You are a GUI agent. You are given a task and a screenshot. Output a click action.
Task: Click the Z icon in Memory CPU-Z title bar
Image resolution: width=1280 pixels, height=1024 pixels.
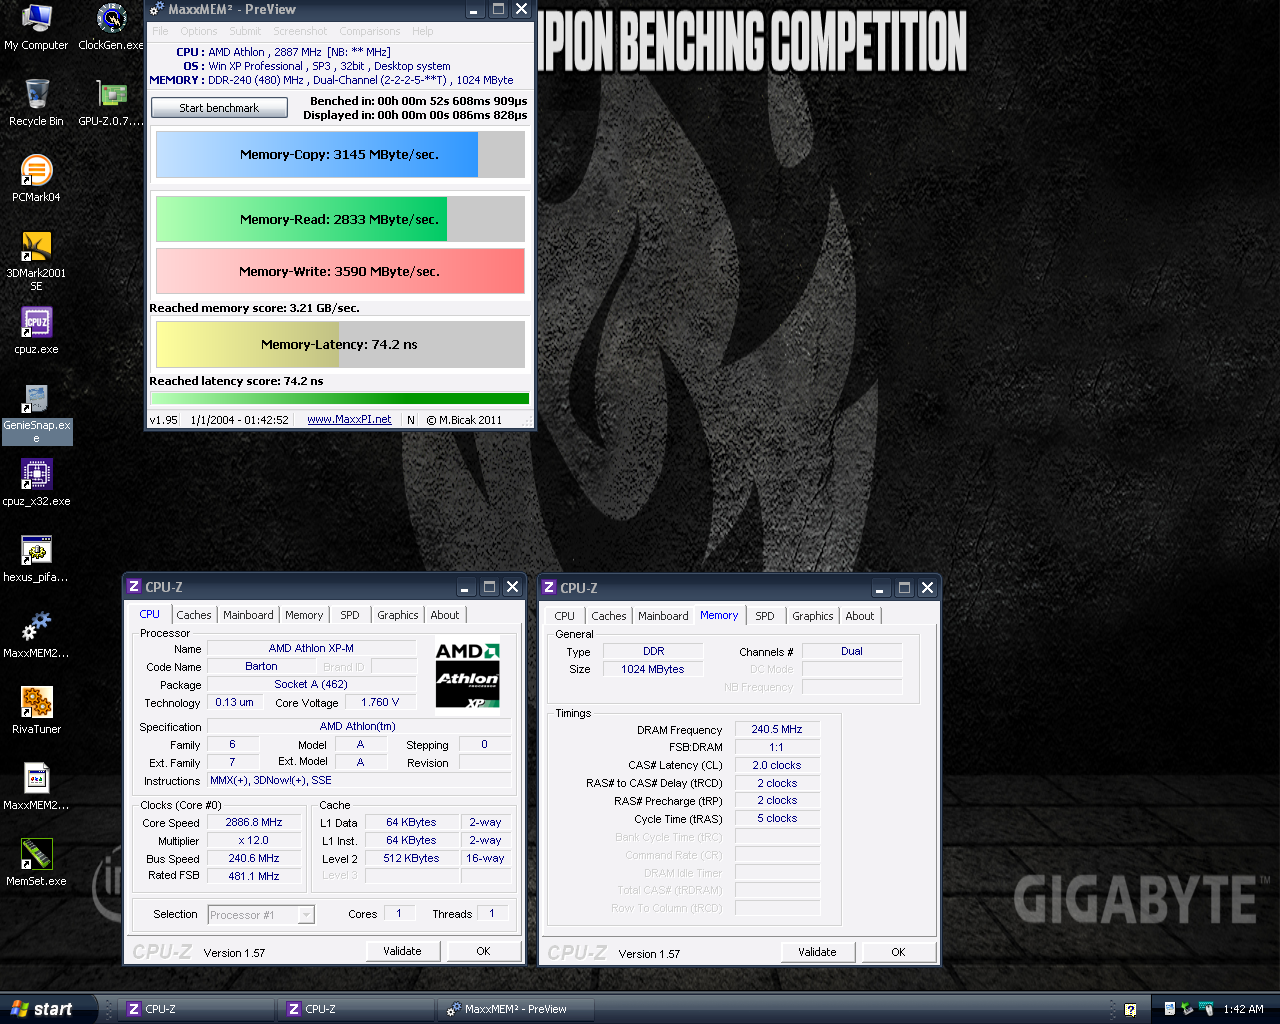(549, 588)
